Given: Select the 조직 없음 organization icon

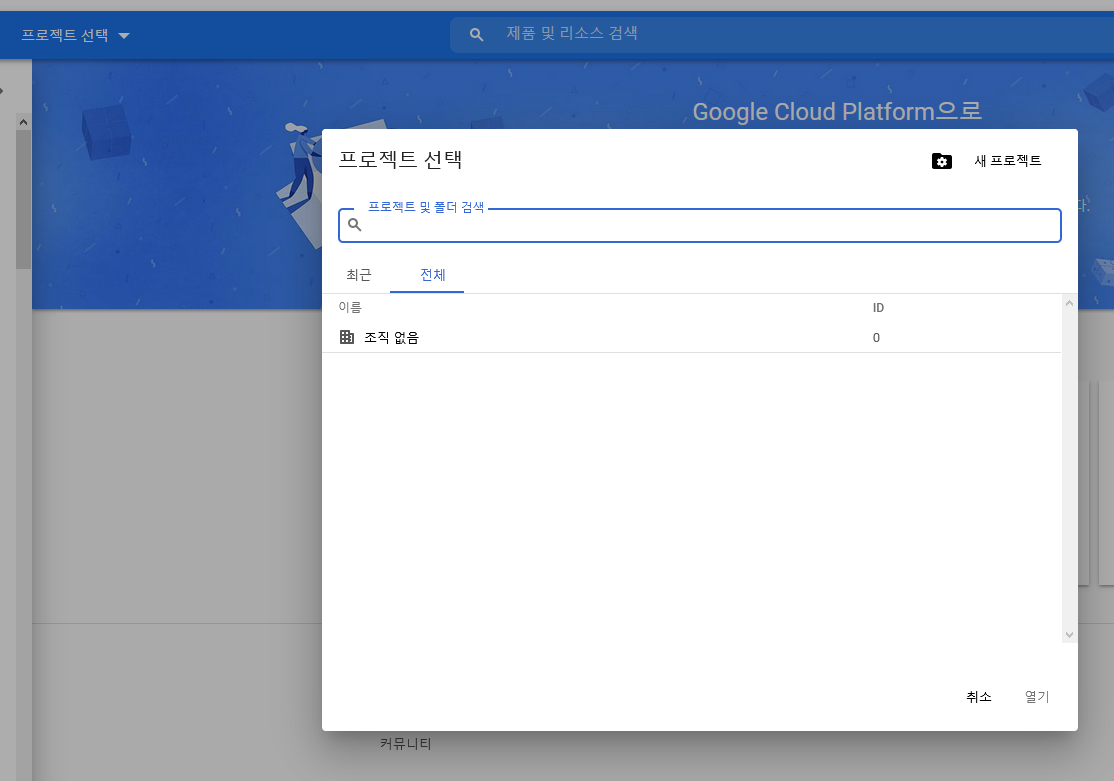Looking at the screenshot, I should point(347,337).
